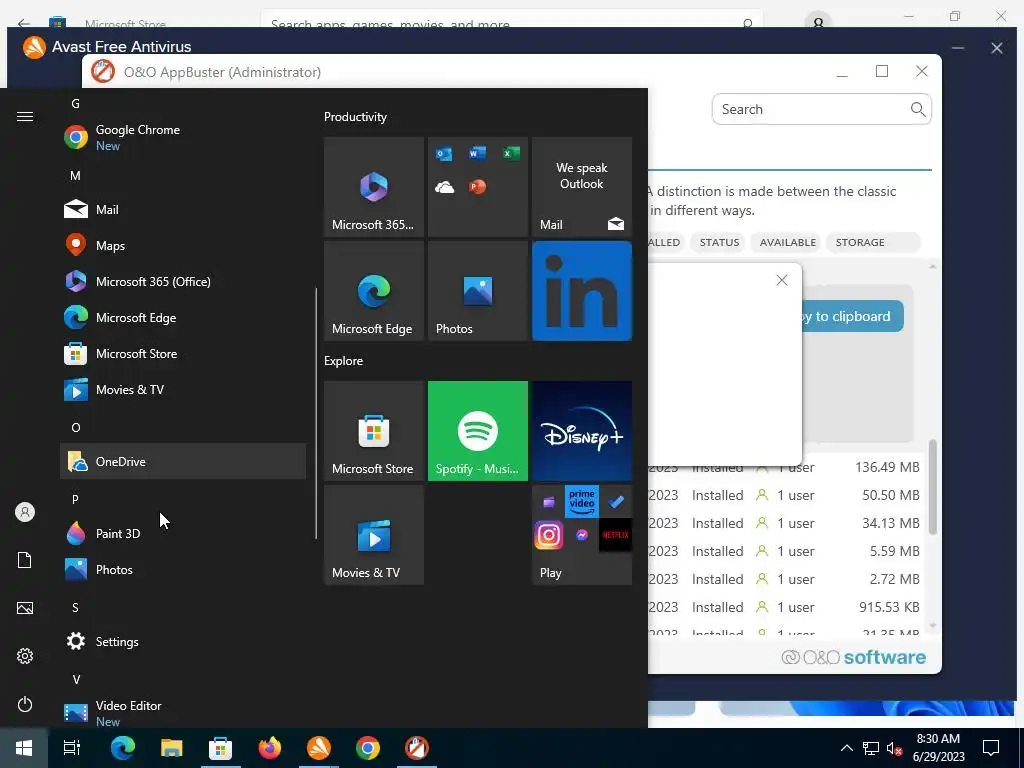This screenshot has height=768, width=1024.
Task: Open Microsoft Store in the app list
Action: [183, 353]
